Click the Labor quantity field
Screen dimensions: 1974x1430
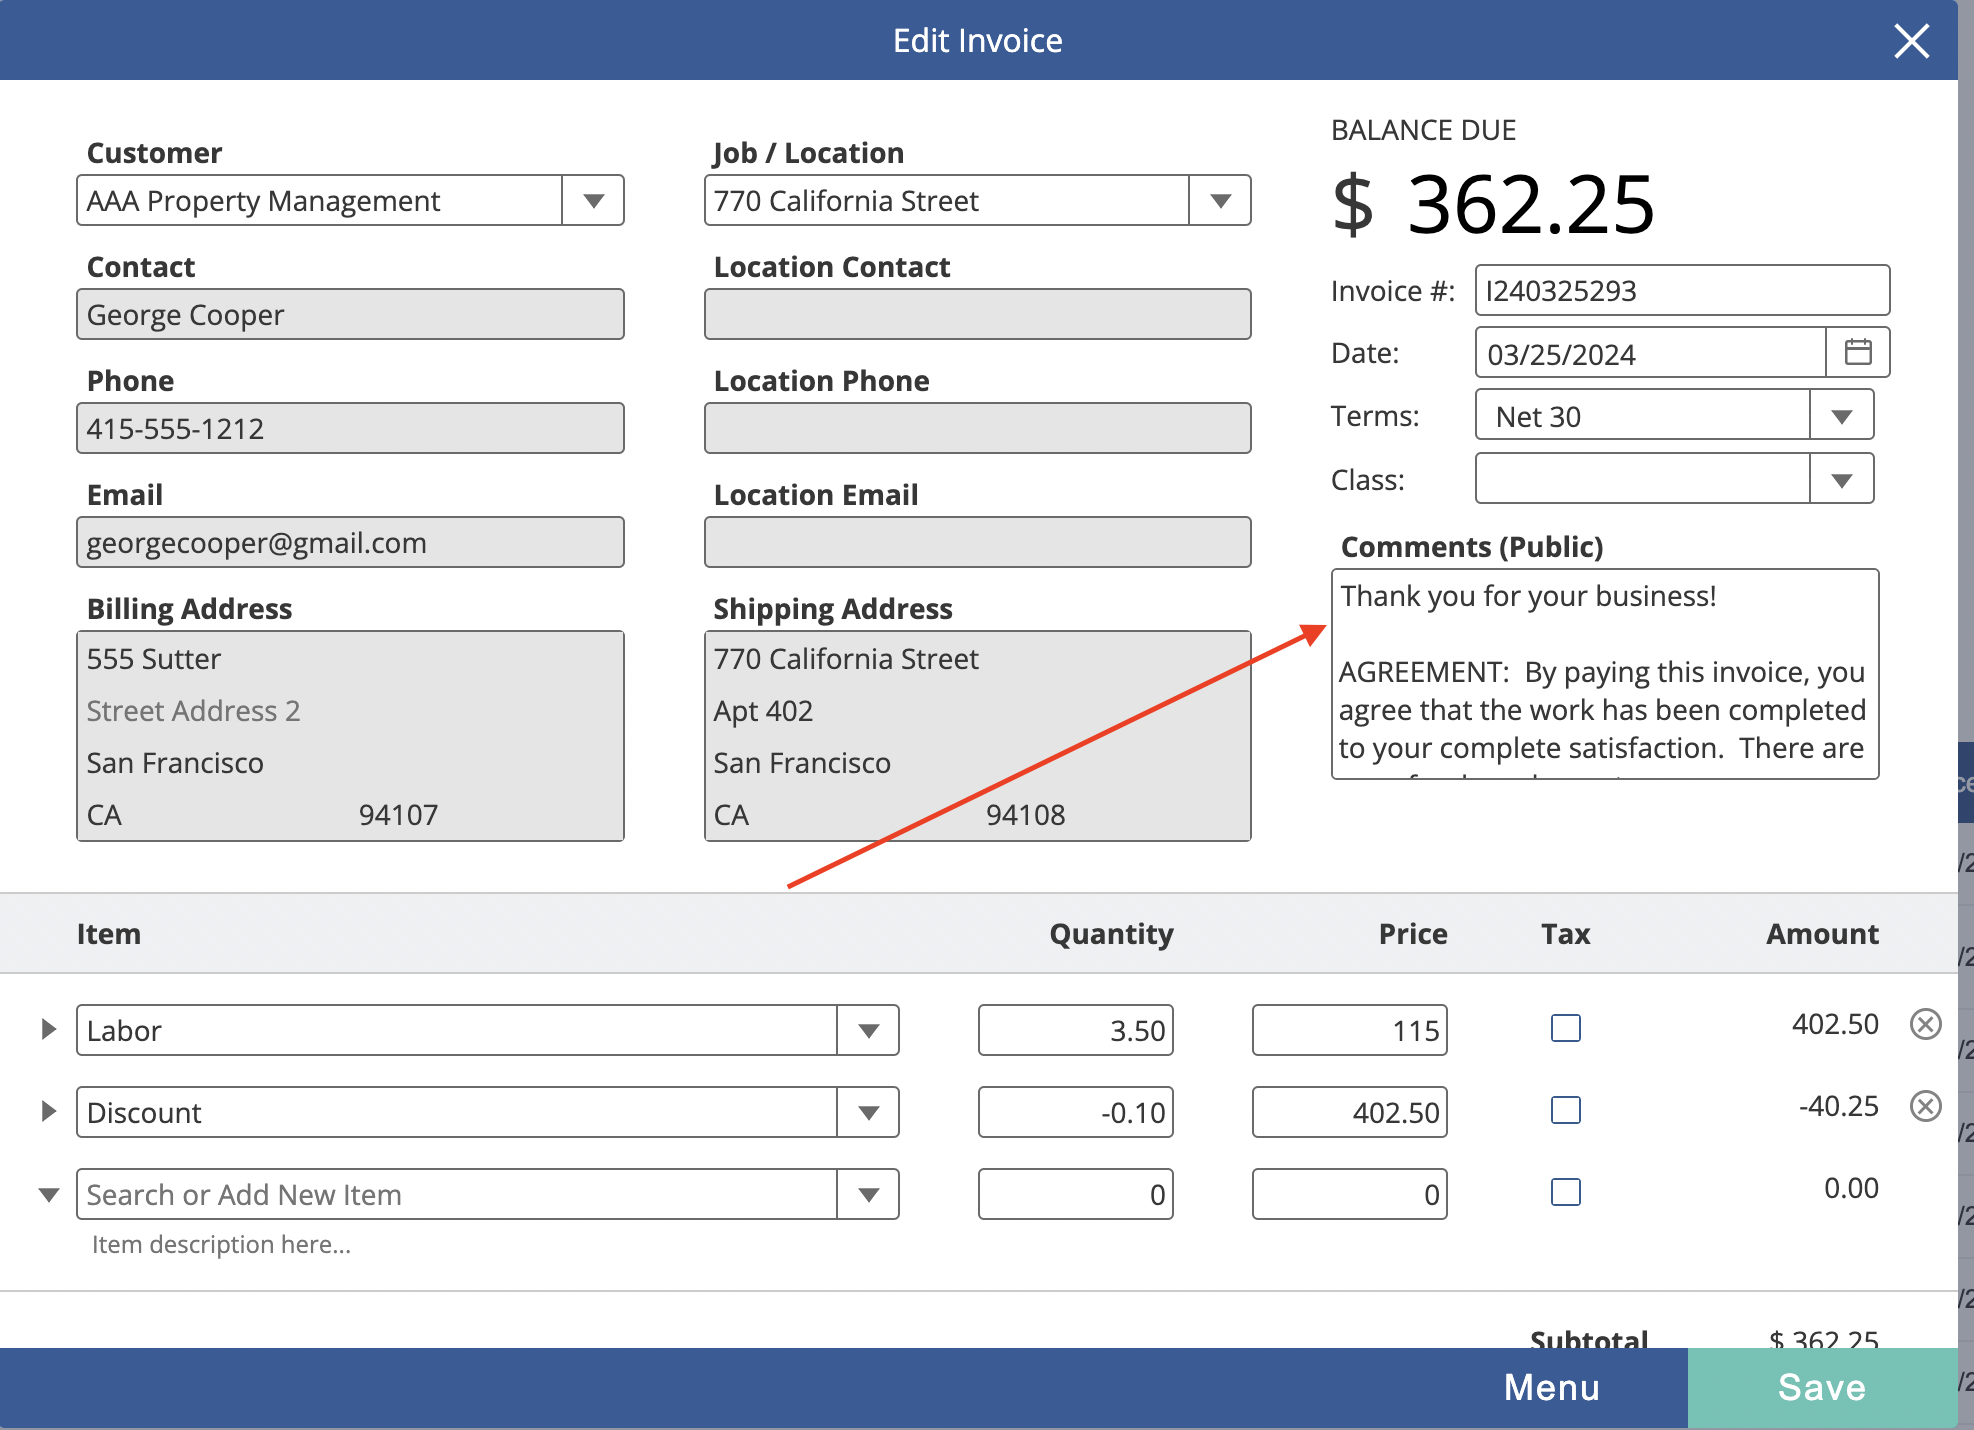coord(1076,1030)
